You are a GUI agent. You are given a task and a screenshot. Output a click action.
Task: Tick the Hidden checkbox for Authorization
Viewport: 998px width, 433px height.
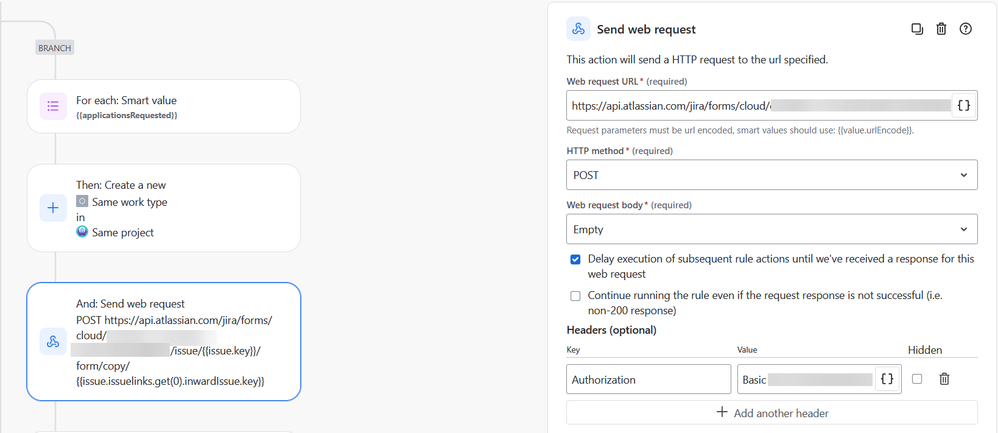click(917, 379)
